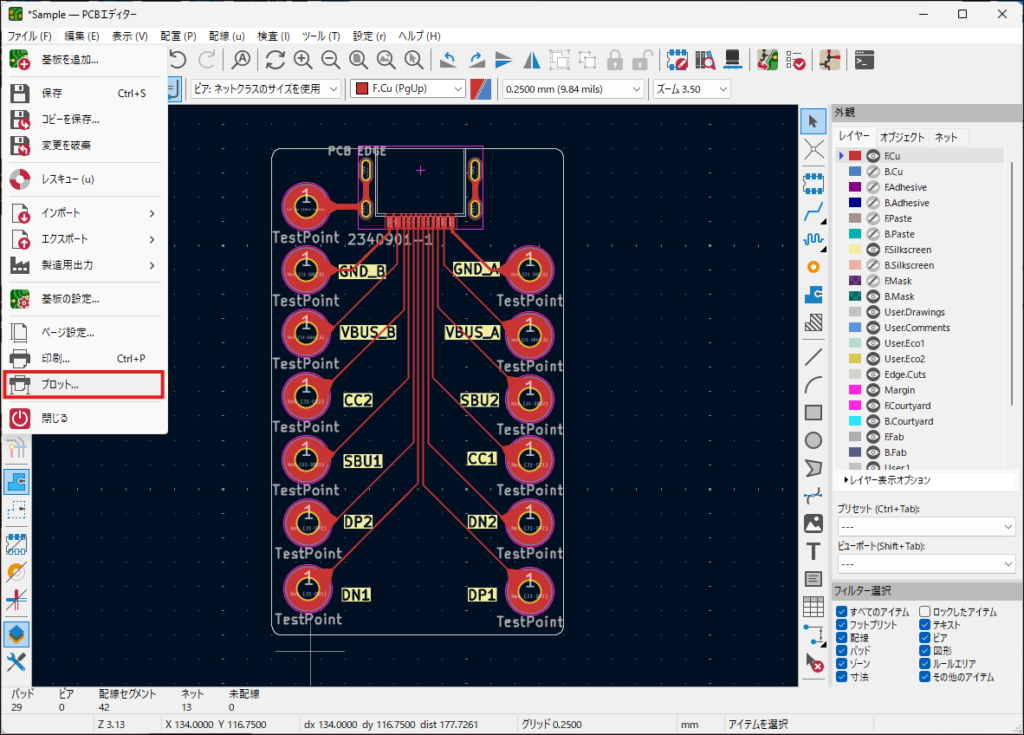Viewport: 1024px width, 735px height.
Task: Click the Refresh view icon
Action: click(275, 60)
